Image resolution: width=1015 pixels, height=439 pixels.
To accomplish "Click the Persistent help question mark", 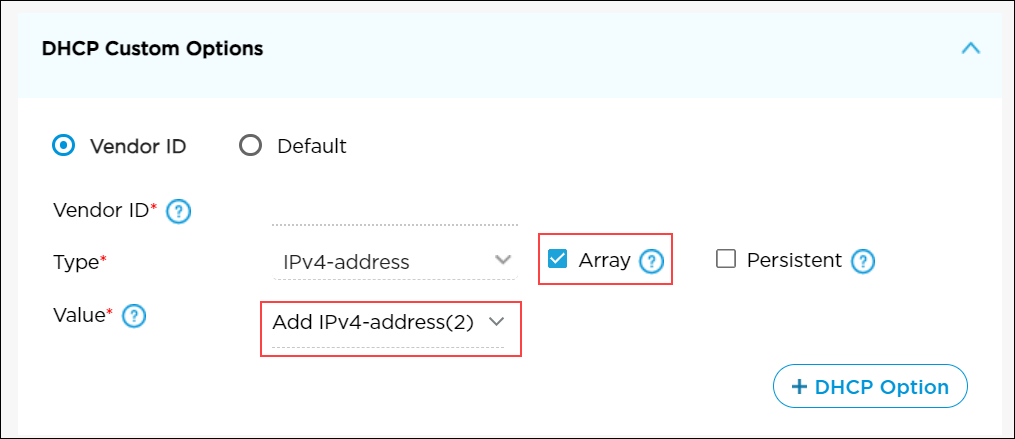I will point(863,262).
